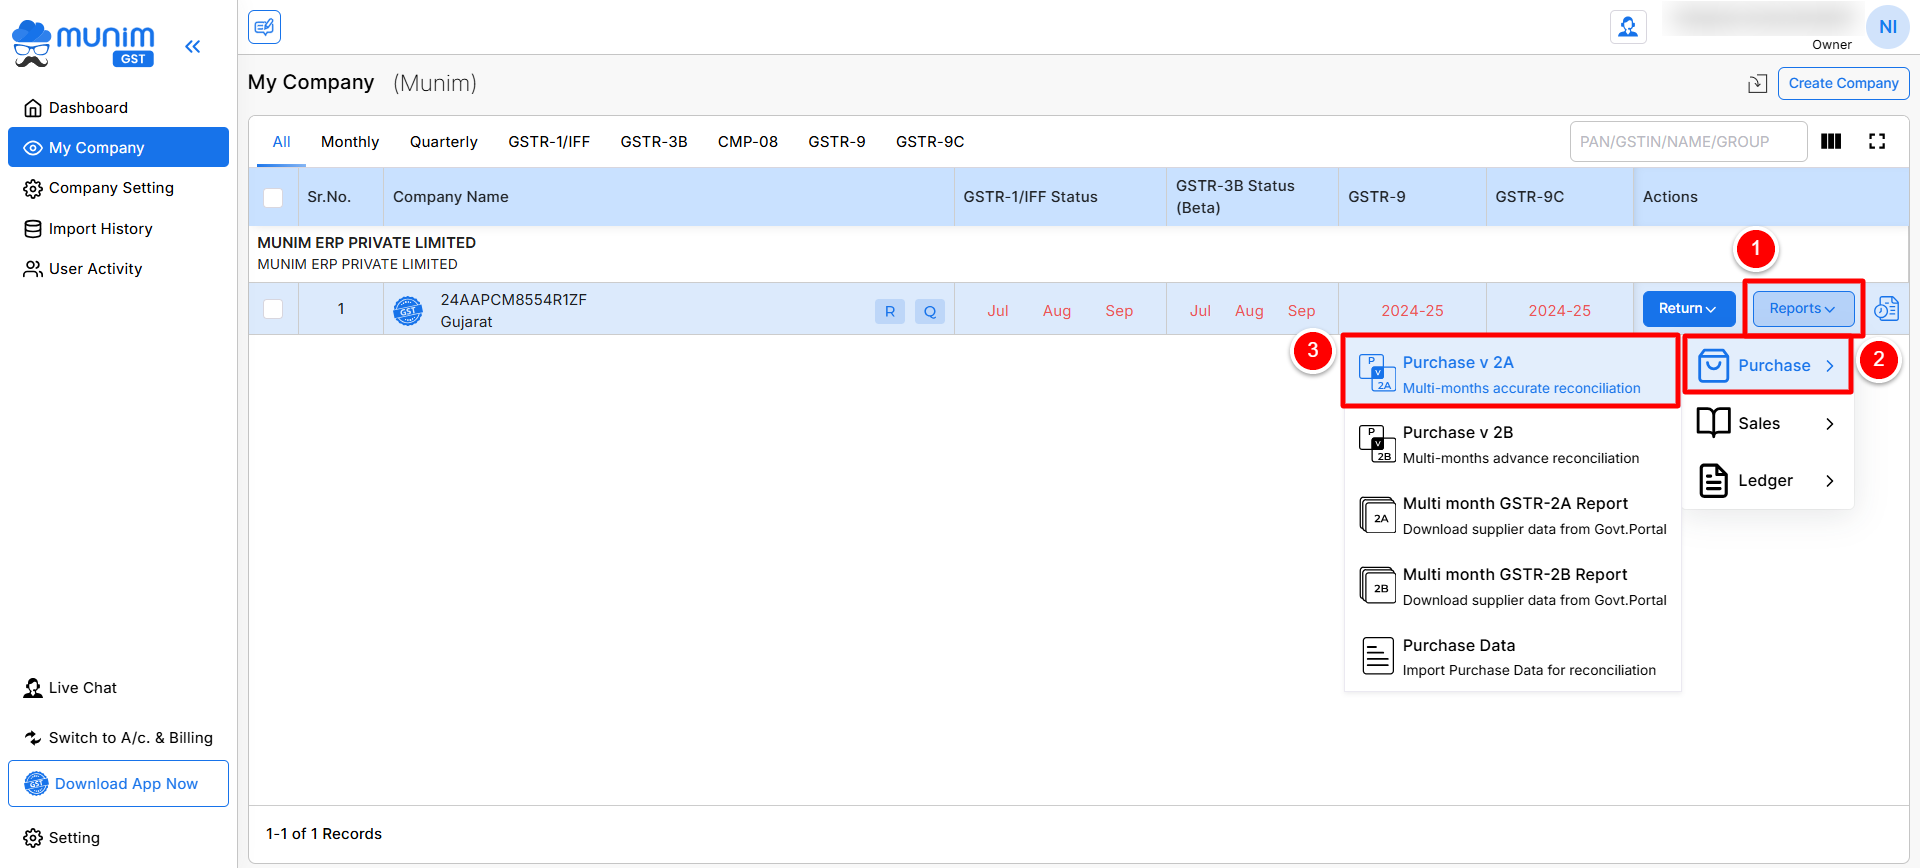Viewport: 1920px width, 868px height.
Task: Click the Multi month GSTR-2B Report icon
Action: coord(1377,585)
